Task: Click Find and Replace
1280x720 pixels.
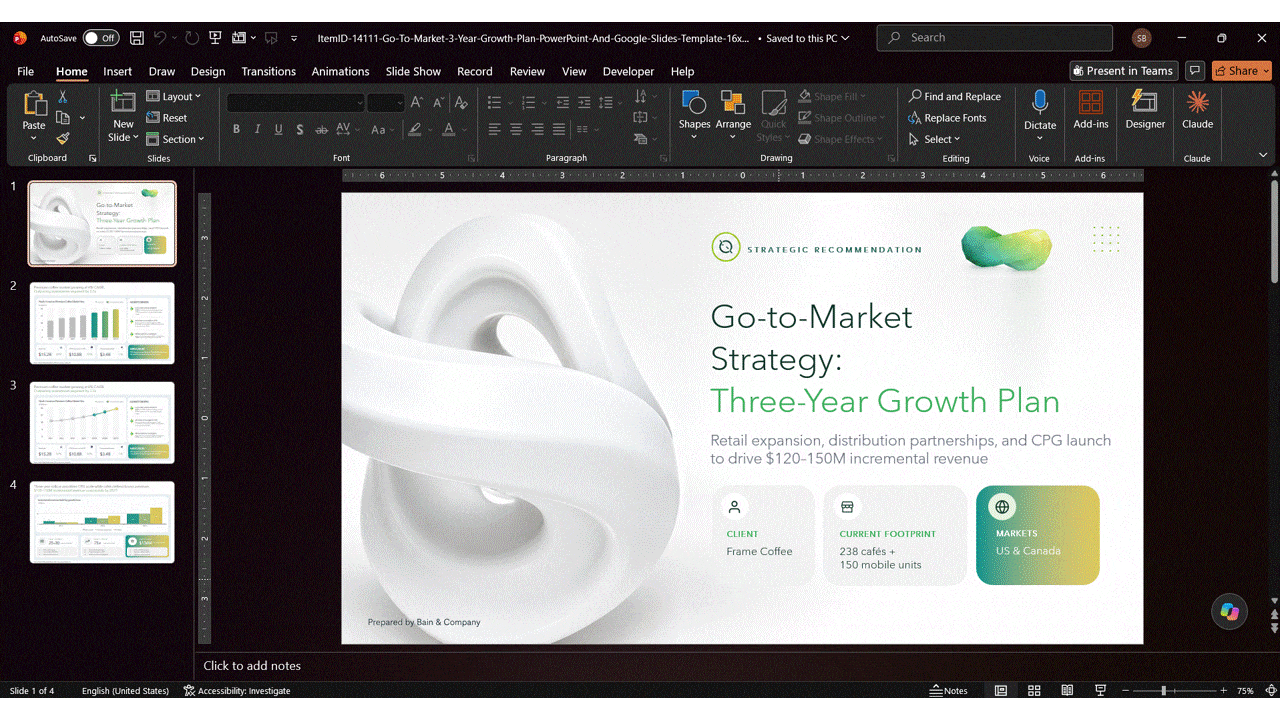Action: pyautogui.click(x=955, y=97)
